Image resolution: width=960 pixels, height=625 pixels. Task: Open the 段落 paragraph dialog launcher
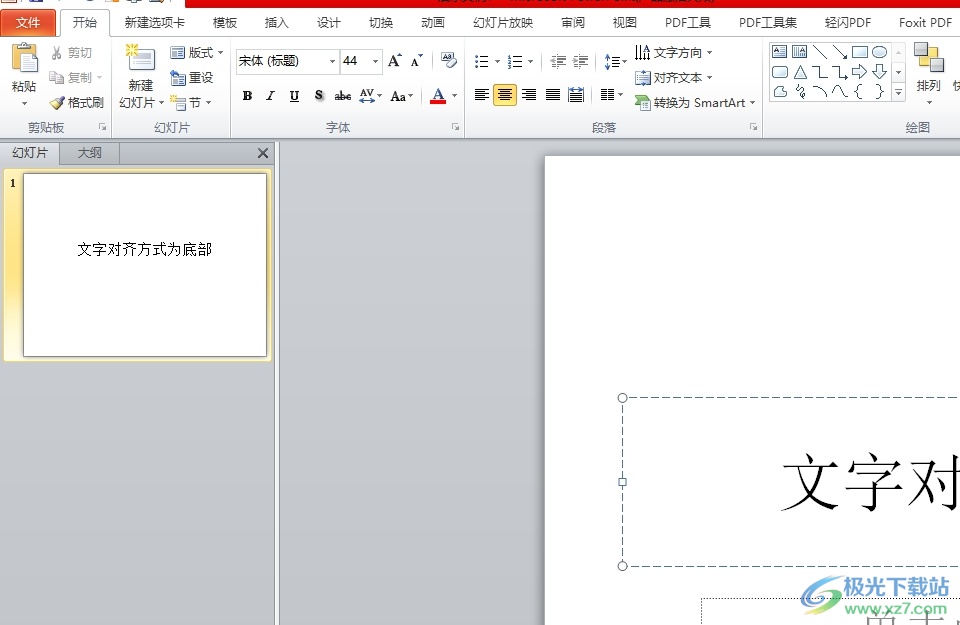pos(753,127)
